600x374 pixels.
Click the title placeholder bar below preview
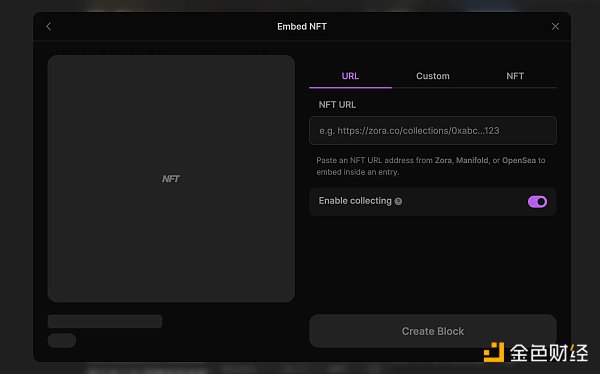pos(105,322)
